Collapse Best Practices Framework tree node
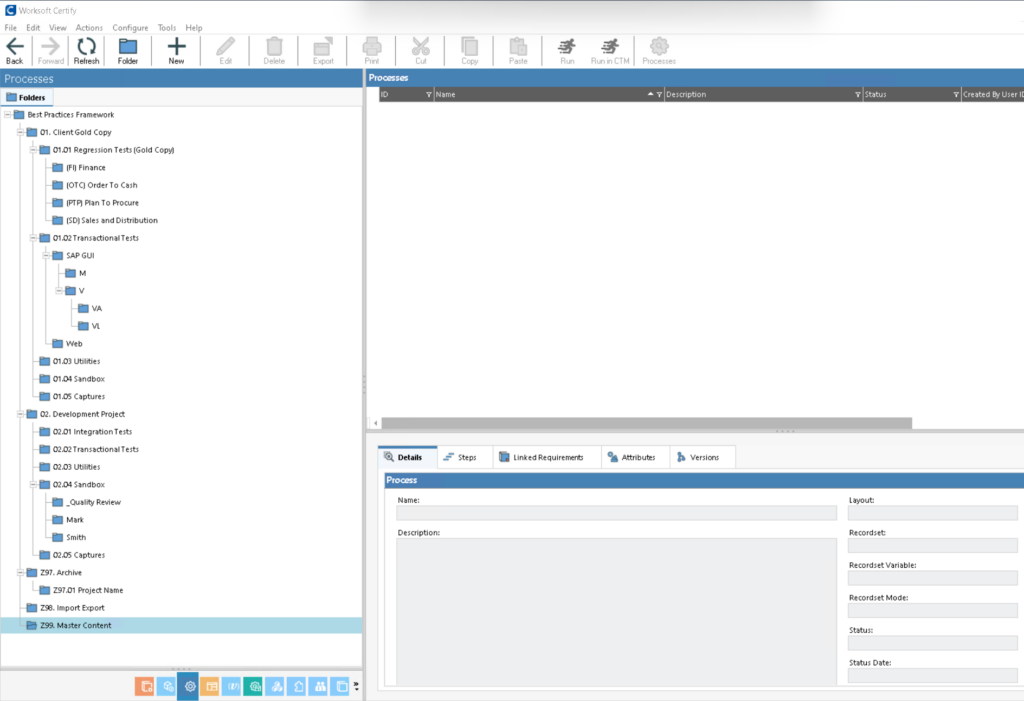Image resolution: width=1024 pixels, height=701 pixels. [x=7, y=114]
